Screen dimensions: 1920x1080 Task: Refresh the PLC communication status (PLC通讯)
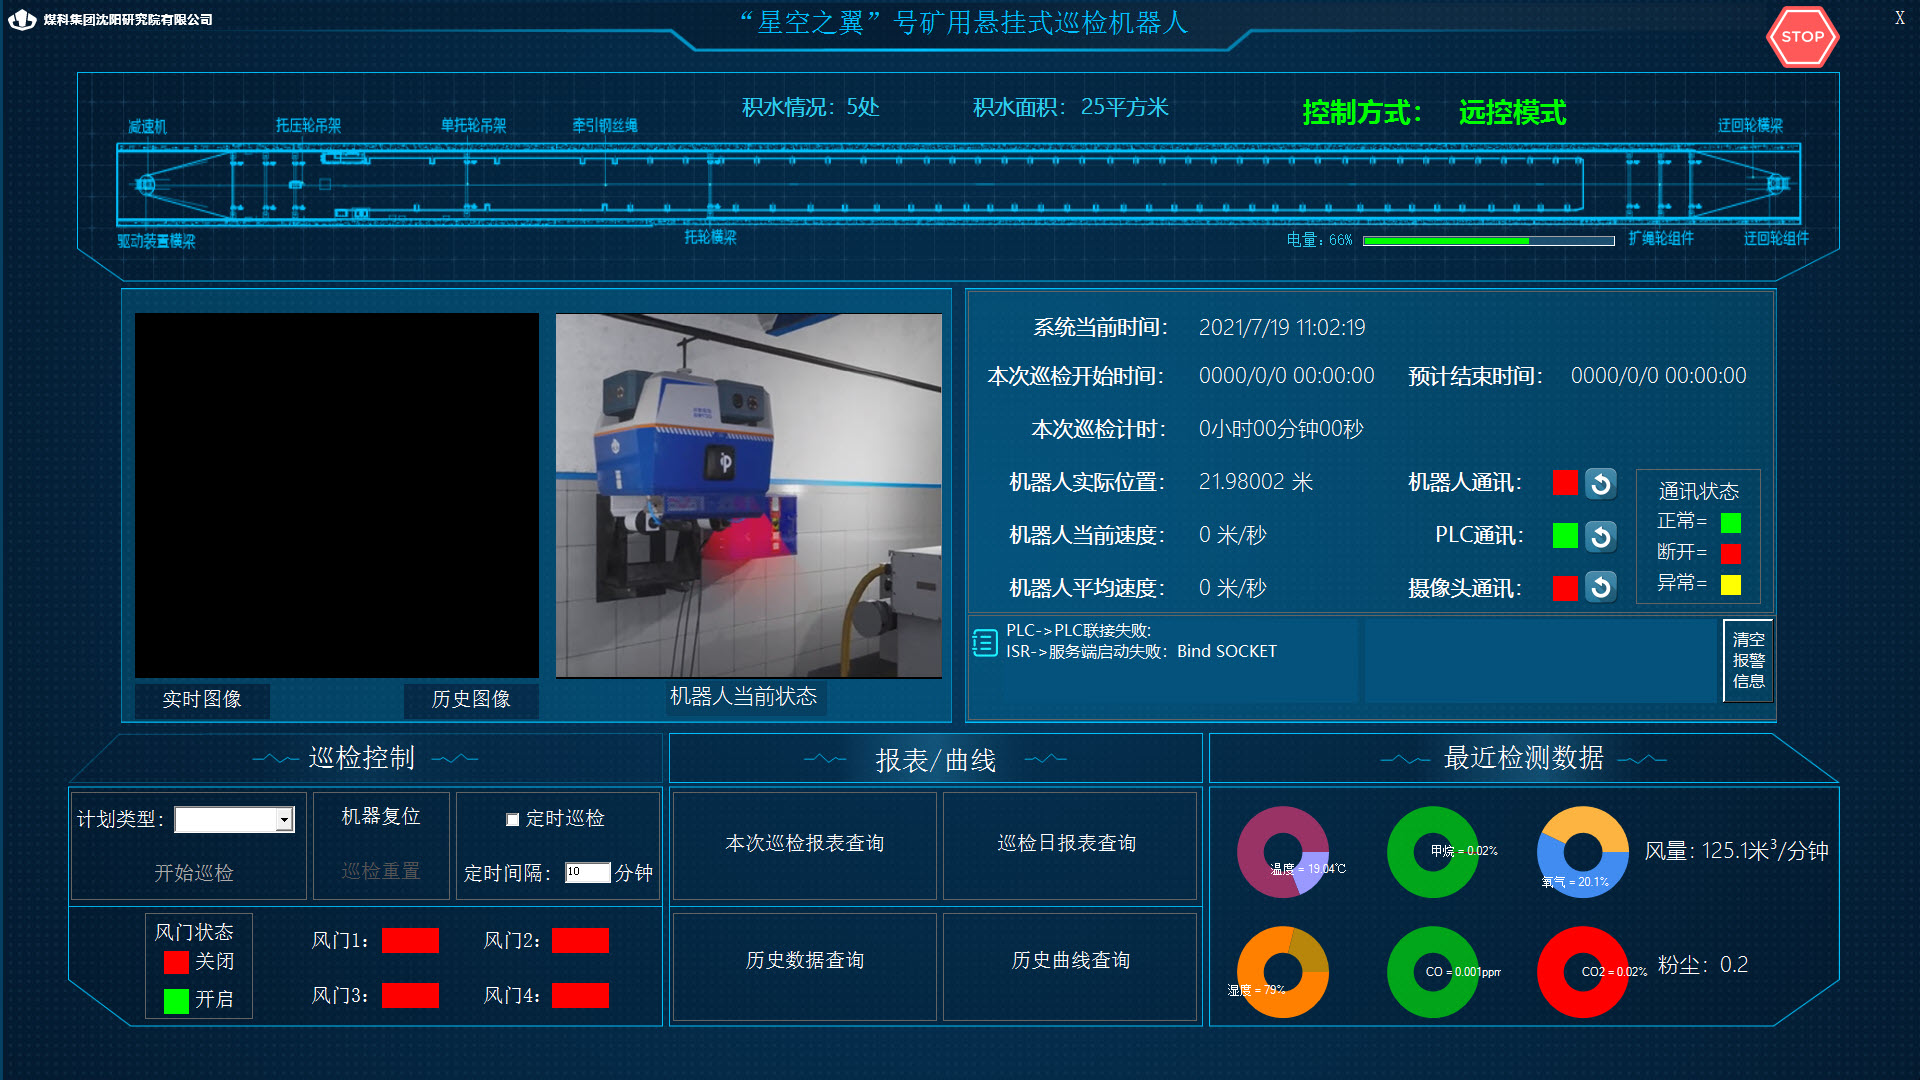tap(1600, 537)
